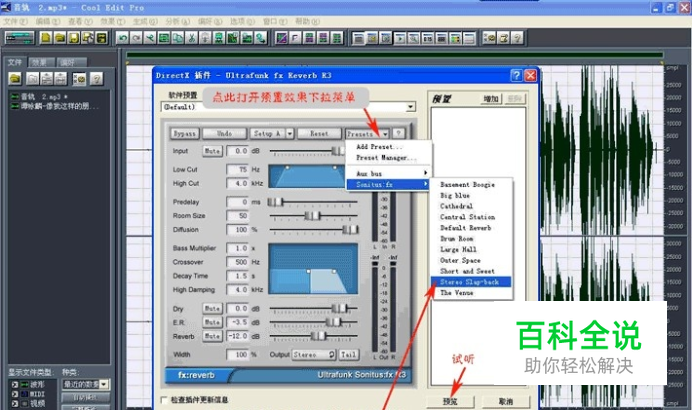The image size is (692, 410).
Task: Click the Predelay slider handle
Action: coord(275,202)
